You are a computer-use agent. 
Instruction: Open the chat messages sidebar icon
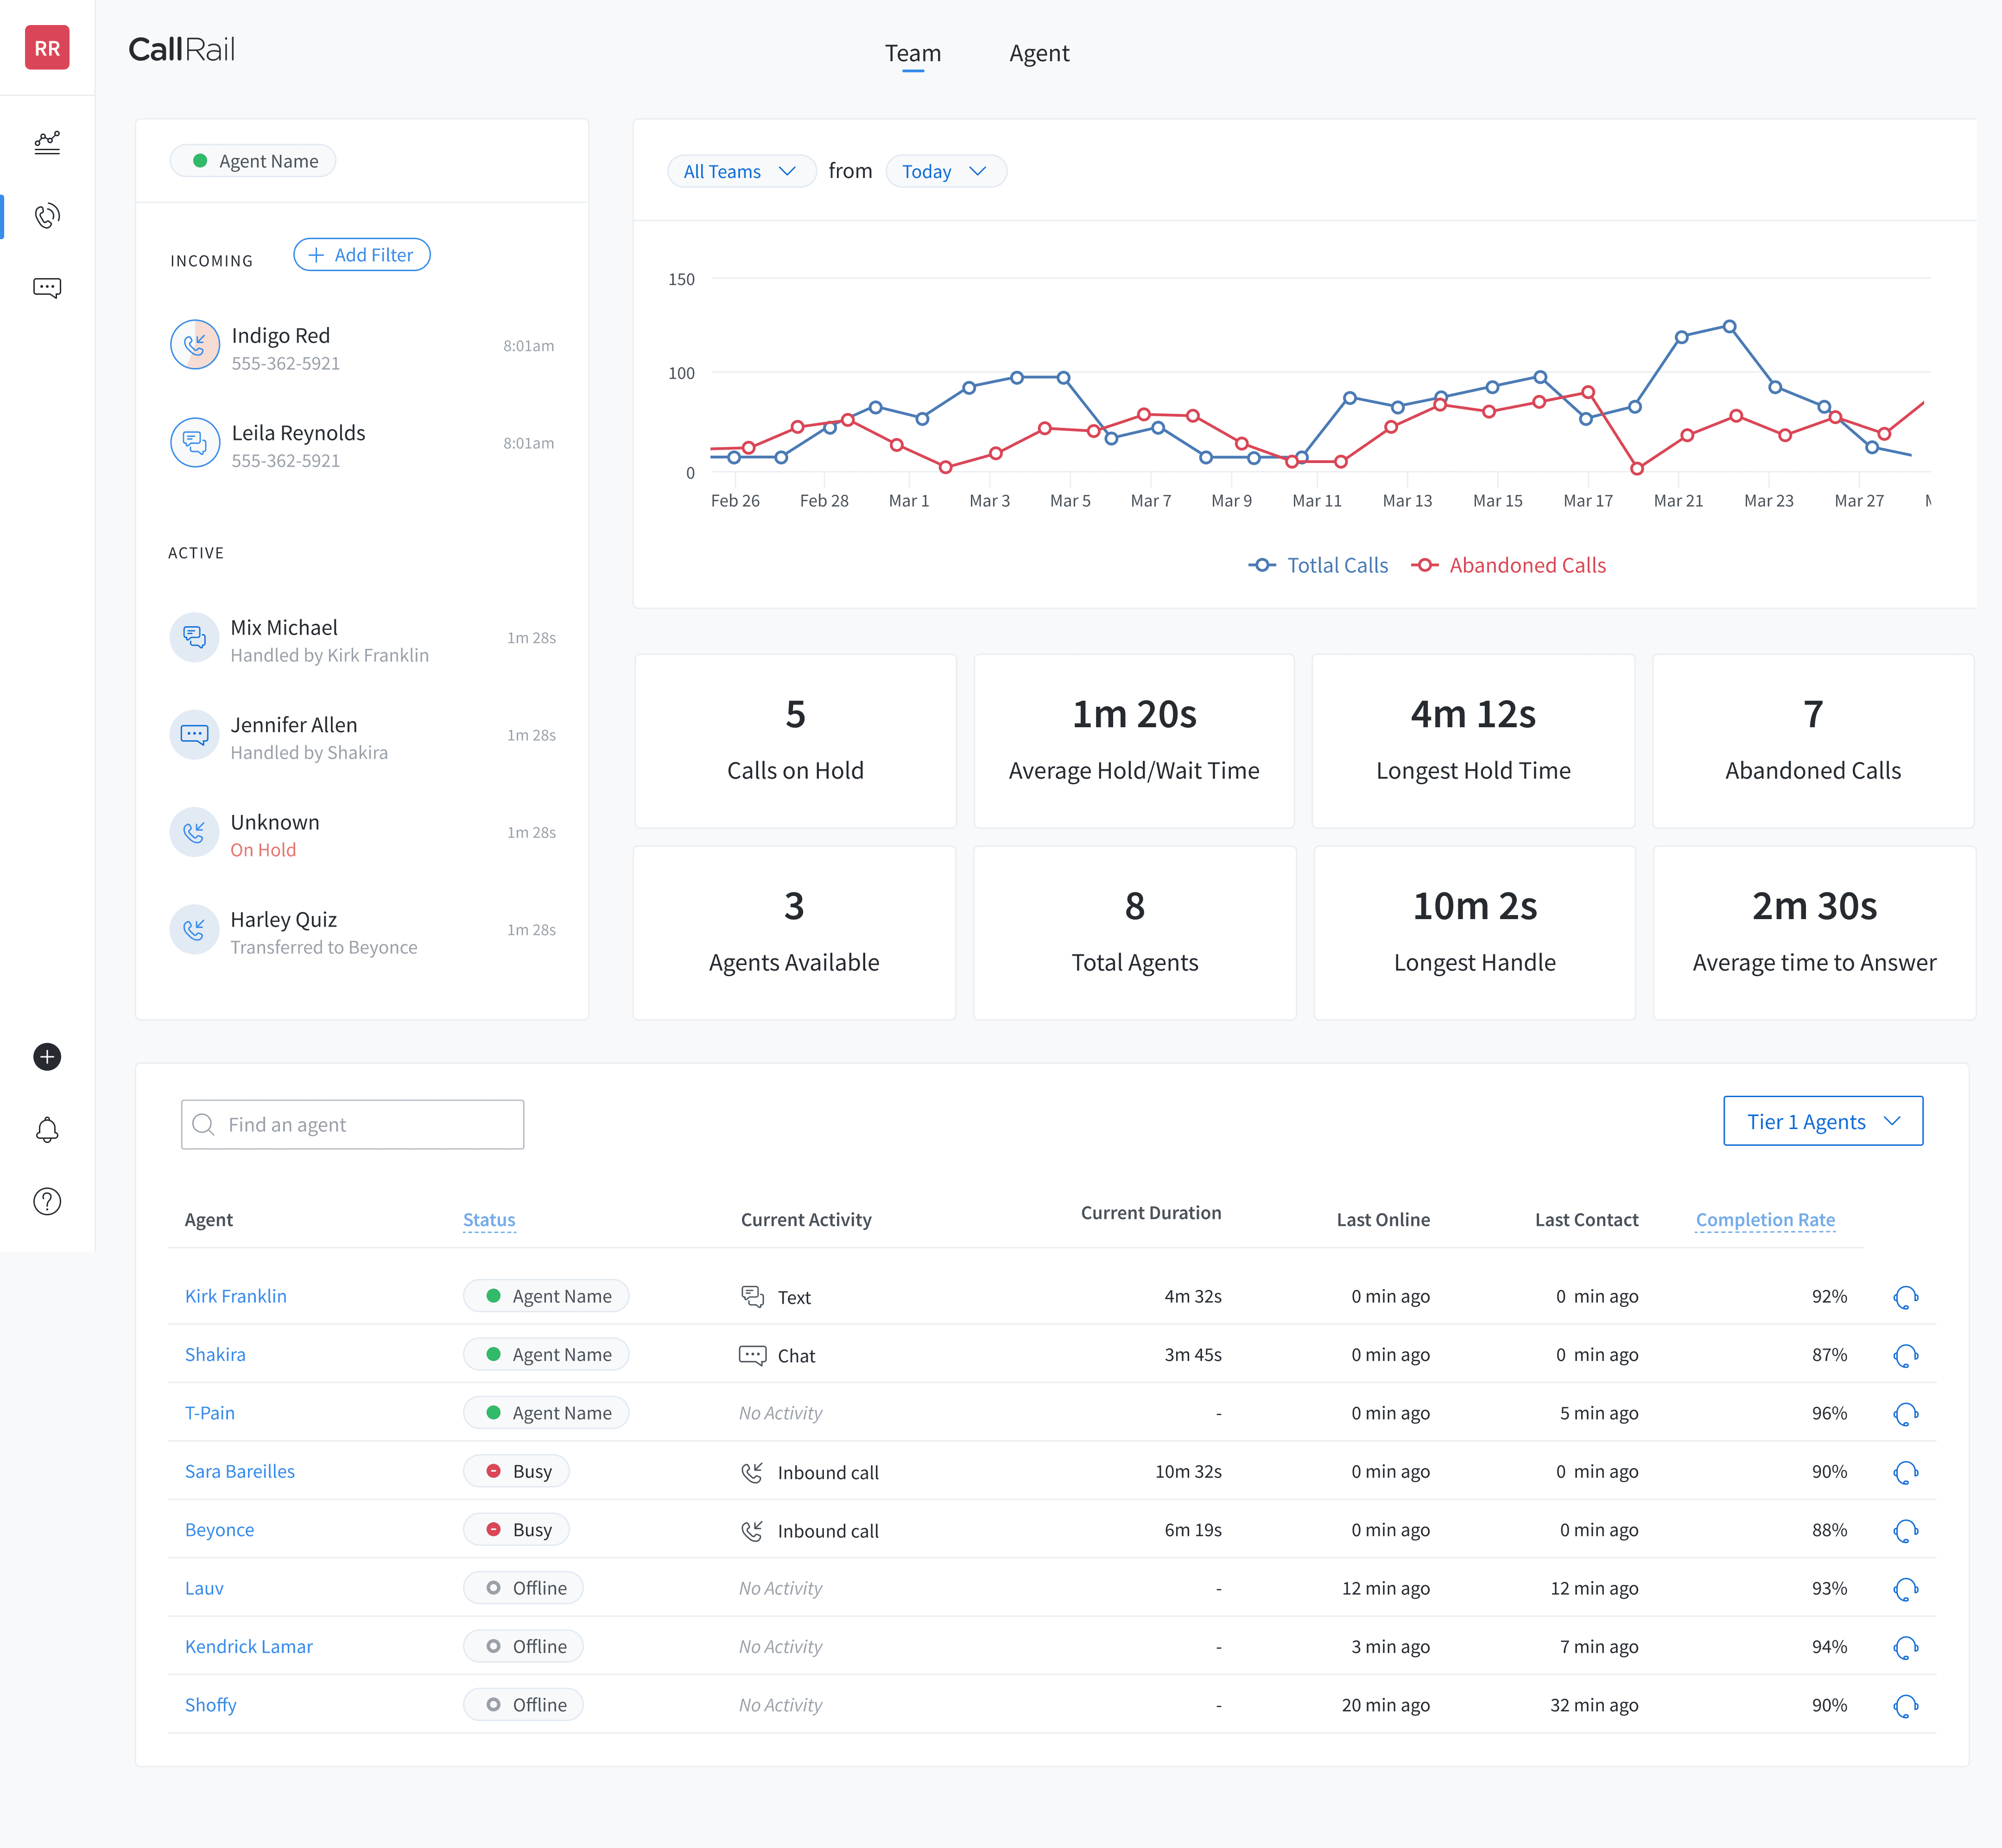click(47, 288)
